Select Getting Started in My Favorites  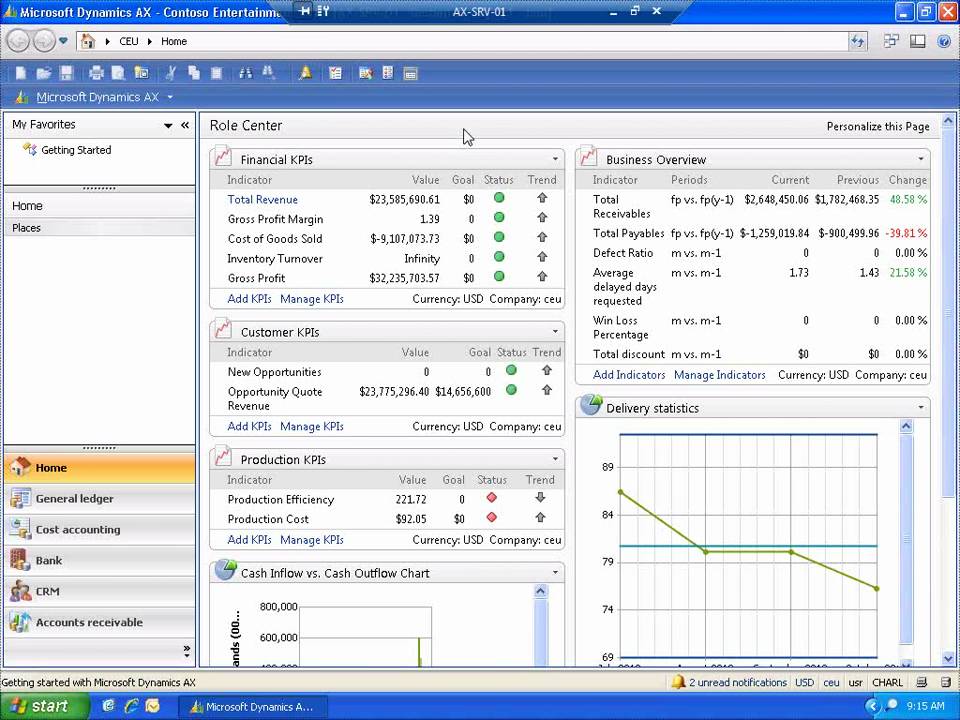pos(77,150)
